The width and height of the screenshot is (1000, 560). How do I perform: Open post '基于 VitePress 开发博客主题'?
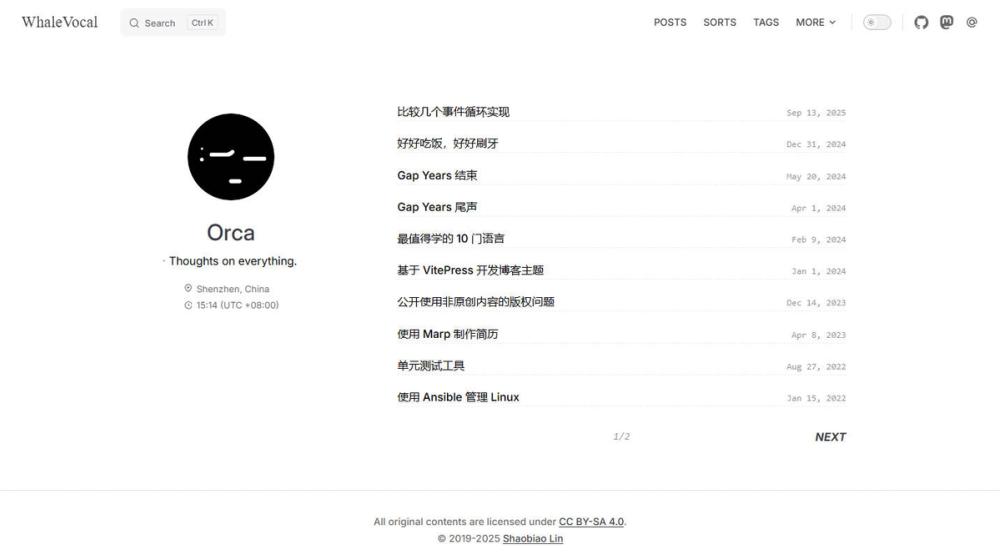tap(470, 270)
